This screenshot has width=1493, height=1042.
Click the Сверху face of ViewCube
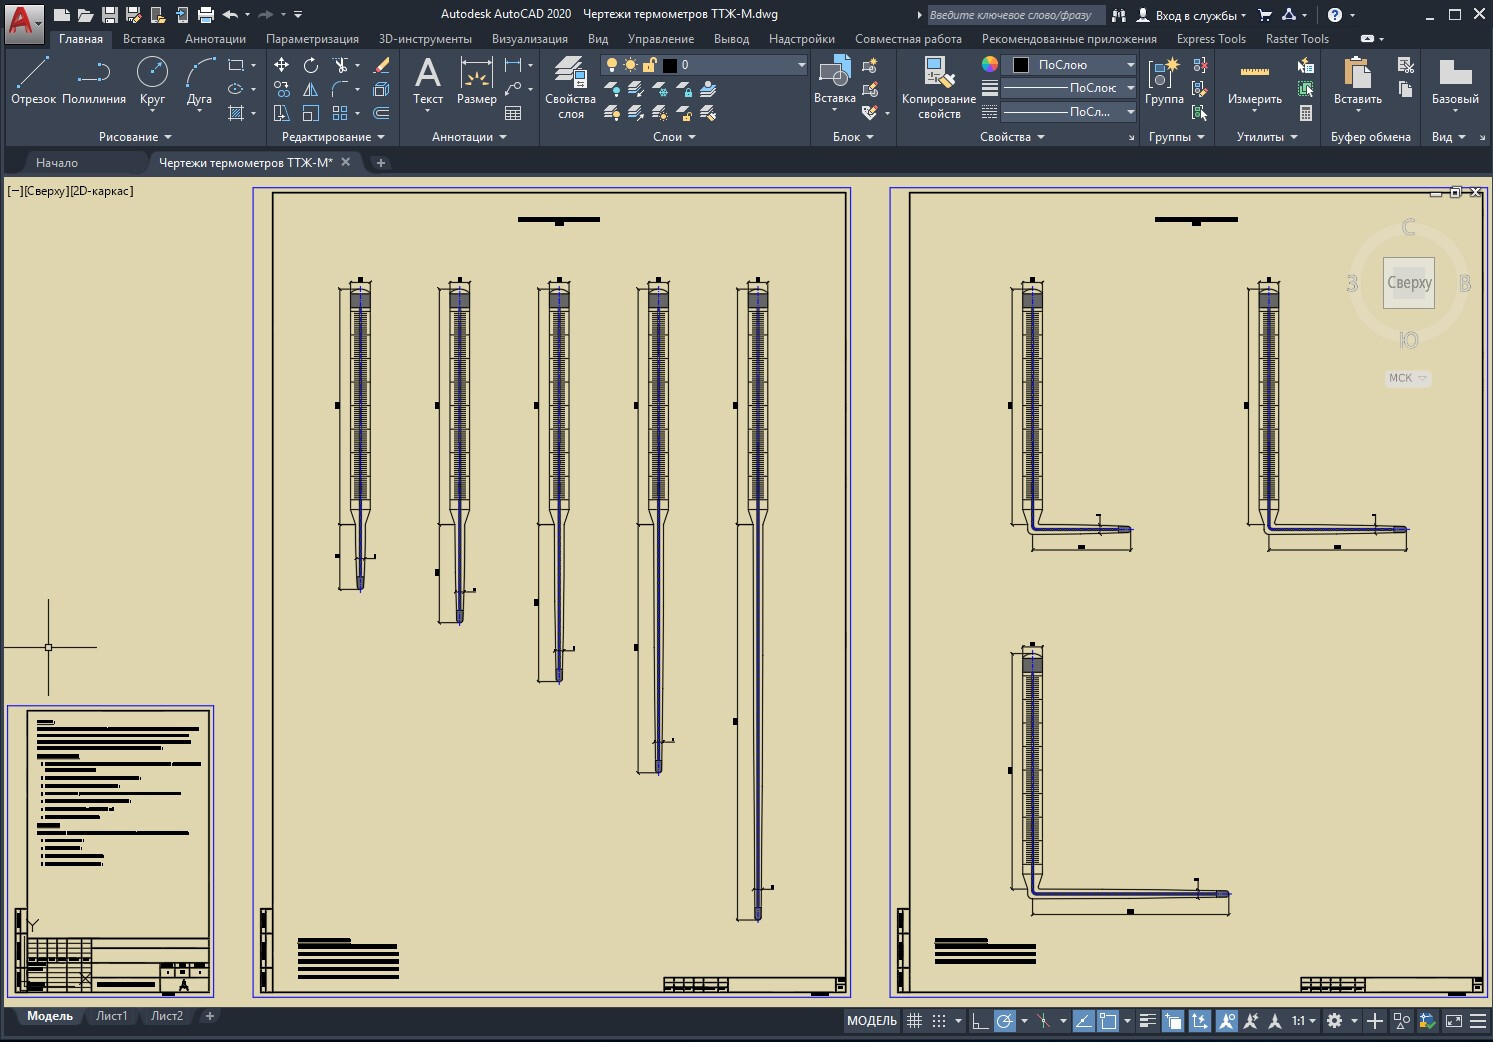[1408, 283]
